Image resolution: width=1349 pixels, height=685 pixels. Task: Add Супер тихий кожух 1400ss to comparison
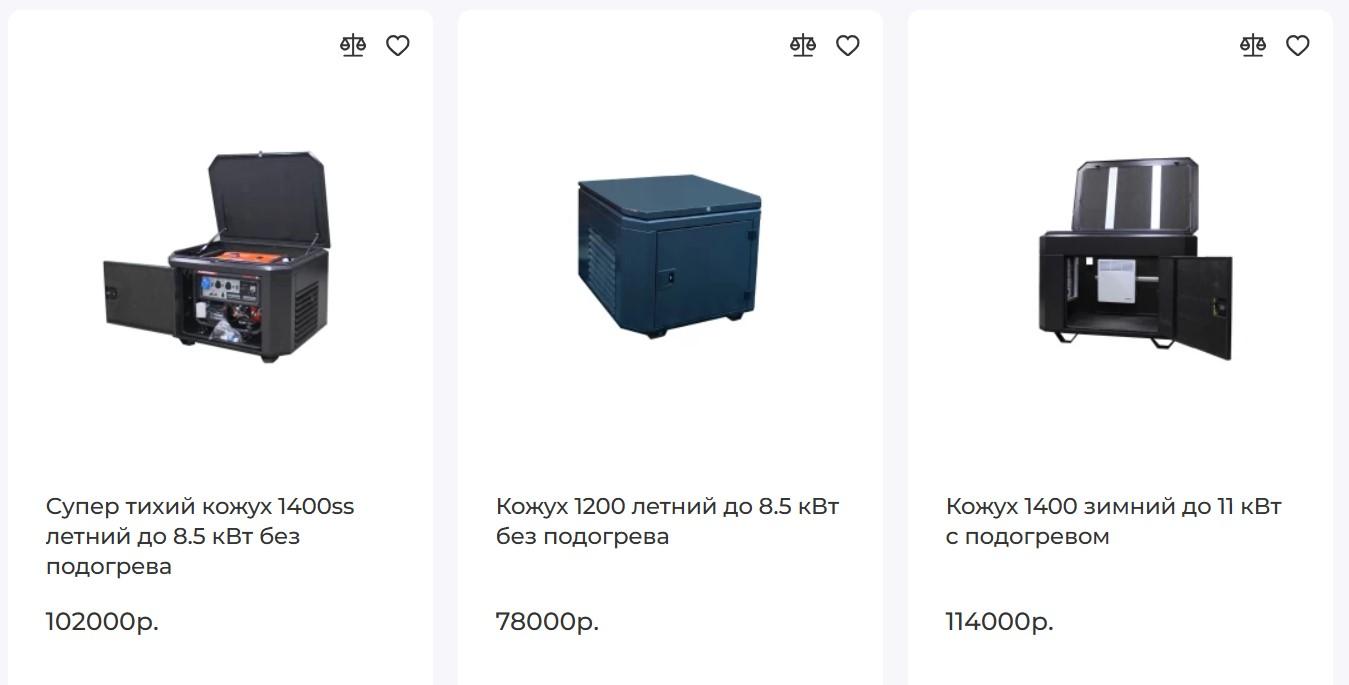coord(353,46)
